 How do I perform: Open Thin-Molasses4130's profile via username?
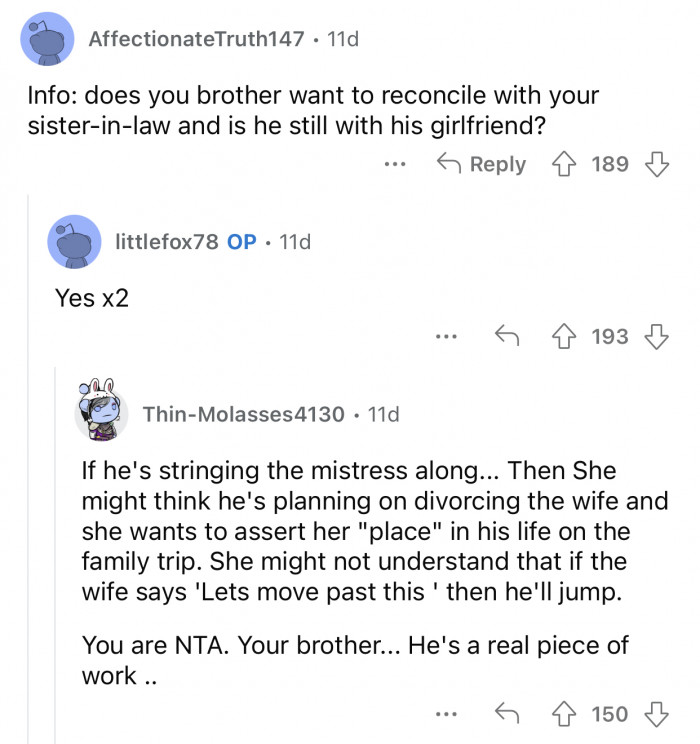[244, 414]
